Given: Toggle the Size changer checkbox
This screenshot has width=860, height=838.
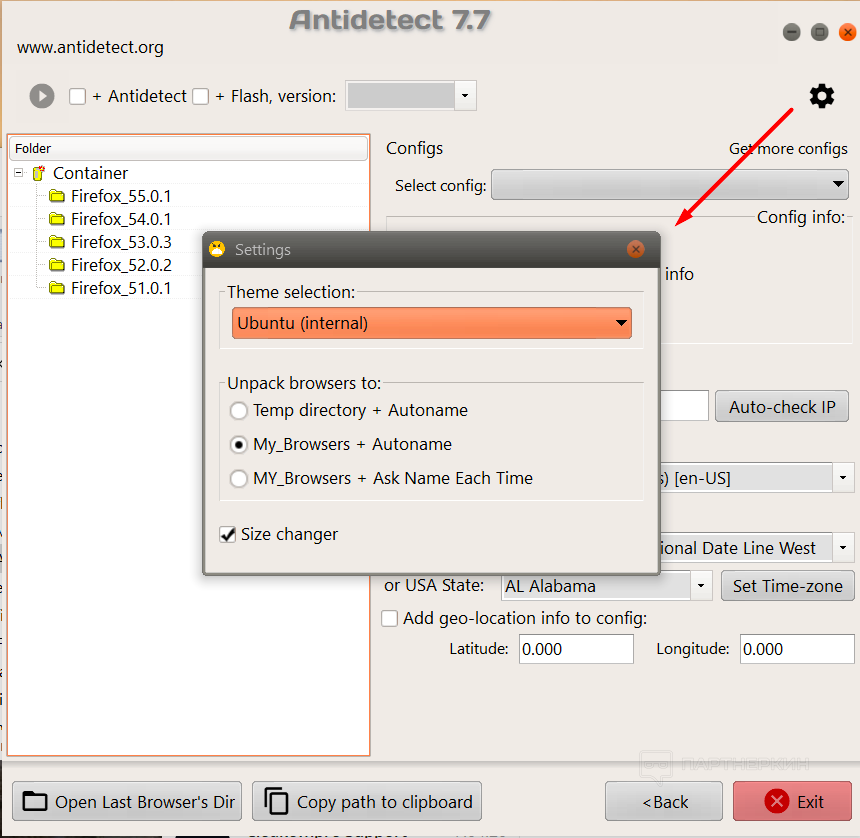Looking at the screenshot, I should tap(227, 534).
